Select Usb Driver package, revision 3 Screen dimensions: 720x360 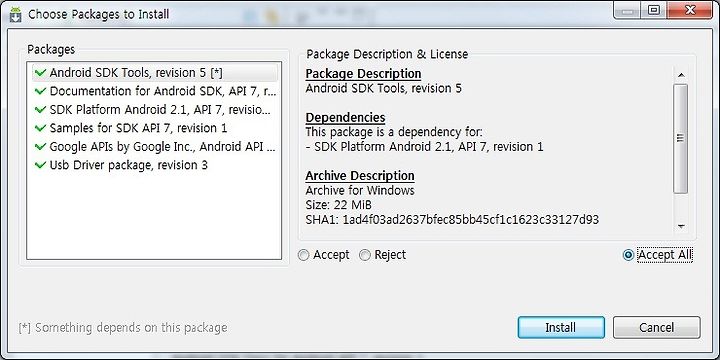(155, 165)
